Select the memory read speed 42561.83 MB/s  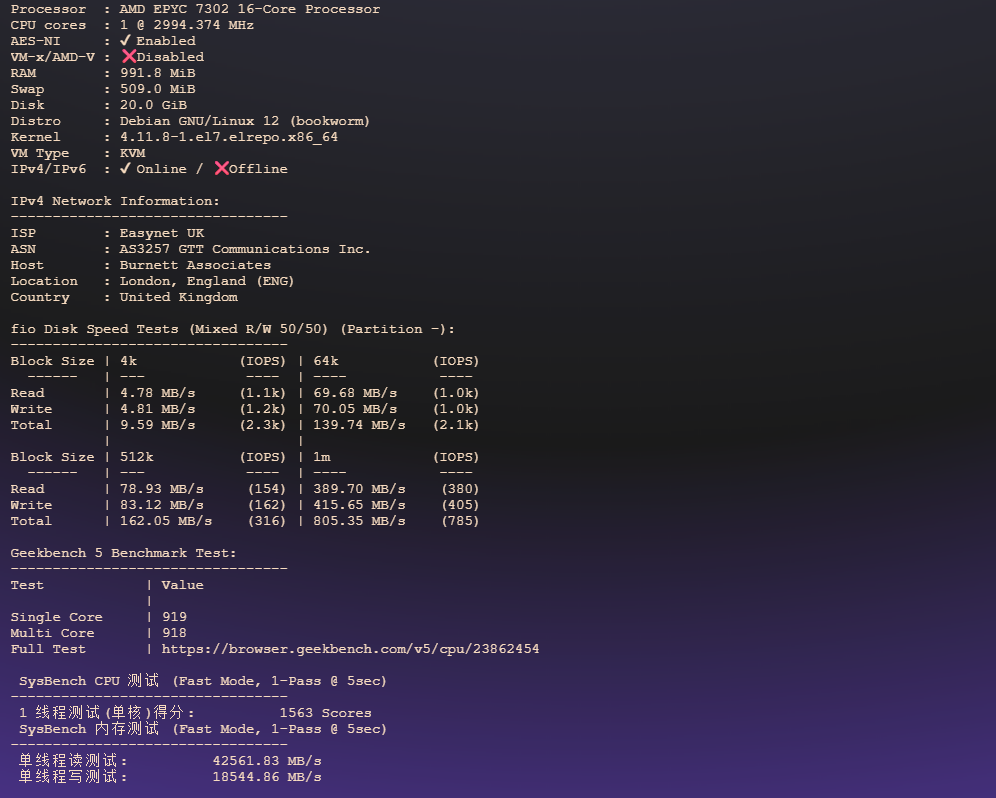[266, 761]
